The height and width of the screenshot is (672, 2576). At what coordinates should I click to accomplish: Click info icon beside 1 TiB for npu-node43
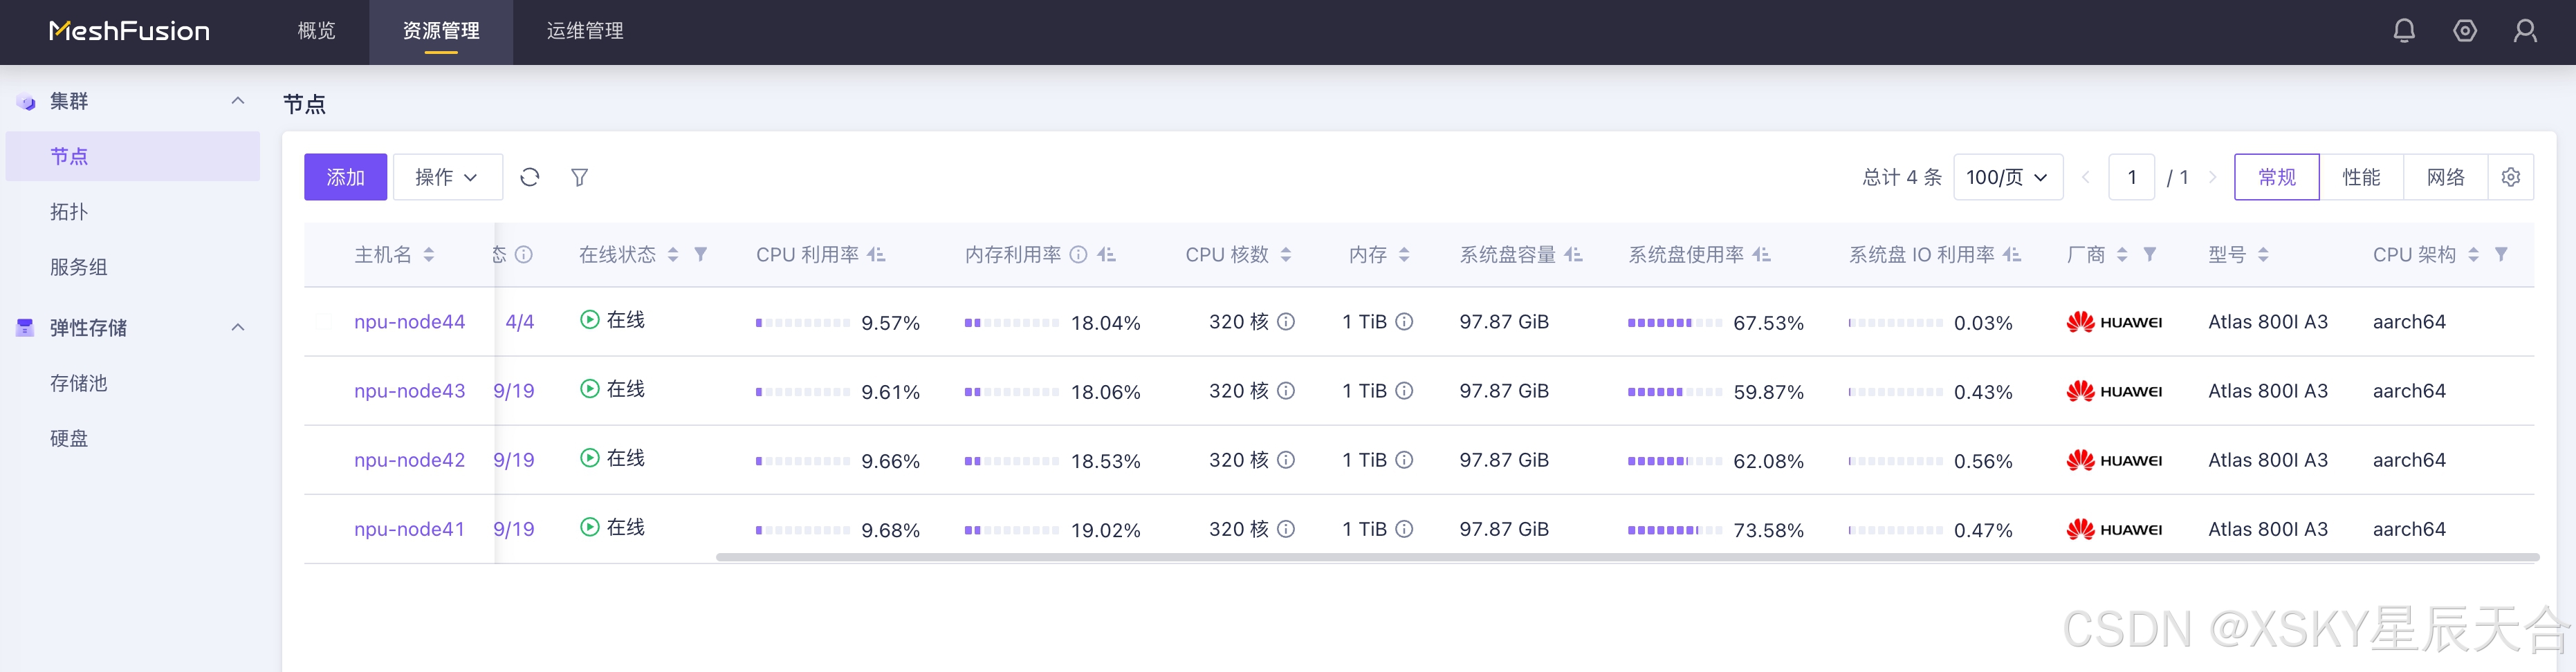pos(1404,391)
